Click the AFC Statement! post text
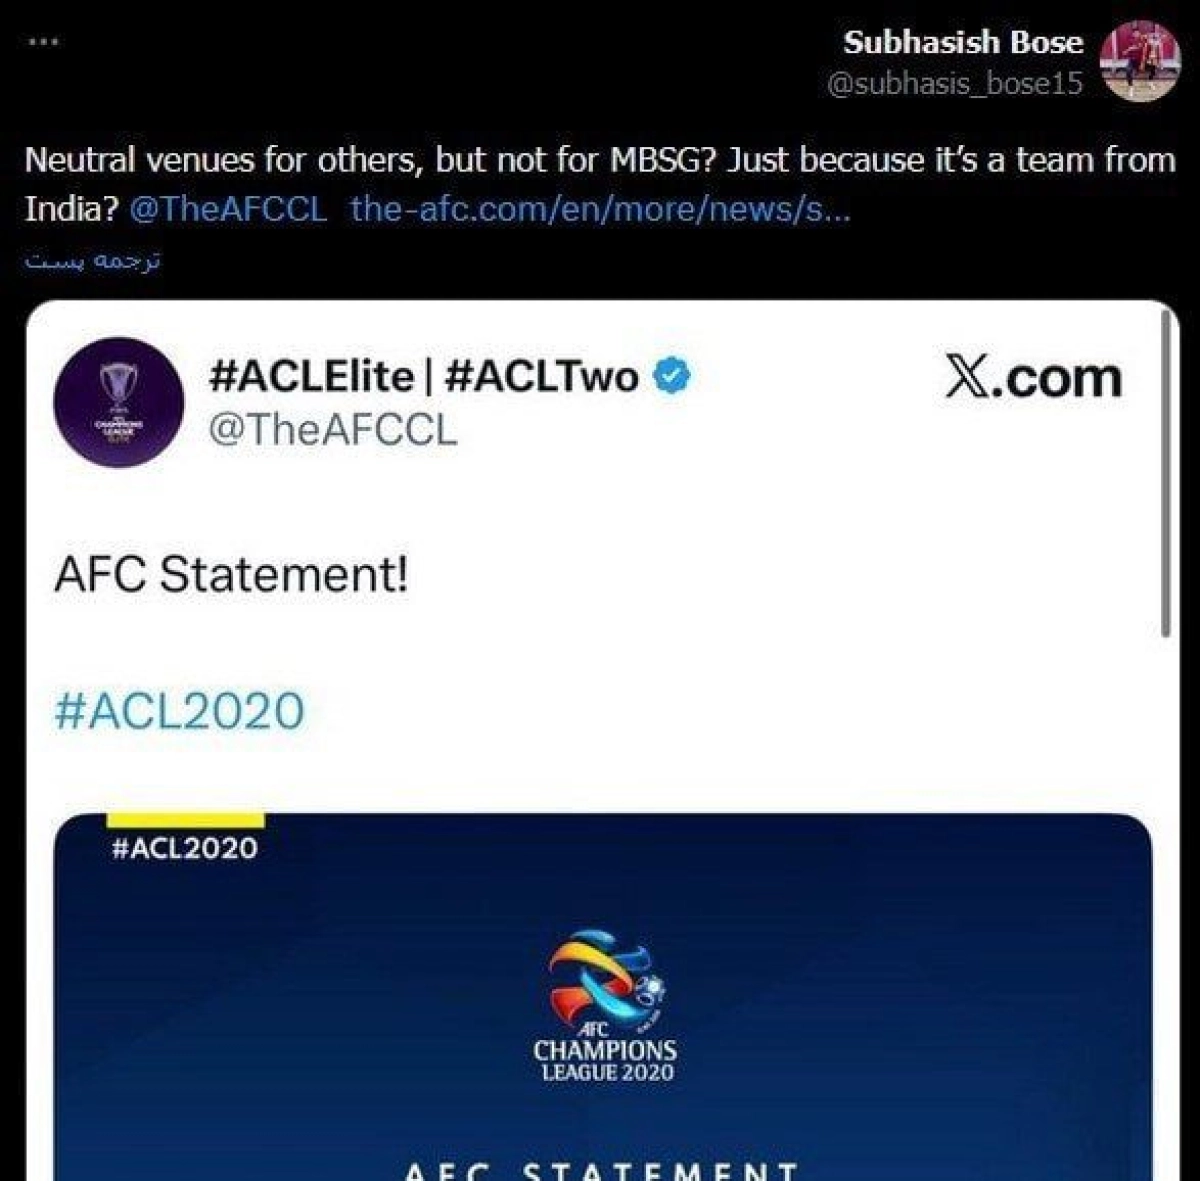 tap(231, 575)
